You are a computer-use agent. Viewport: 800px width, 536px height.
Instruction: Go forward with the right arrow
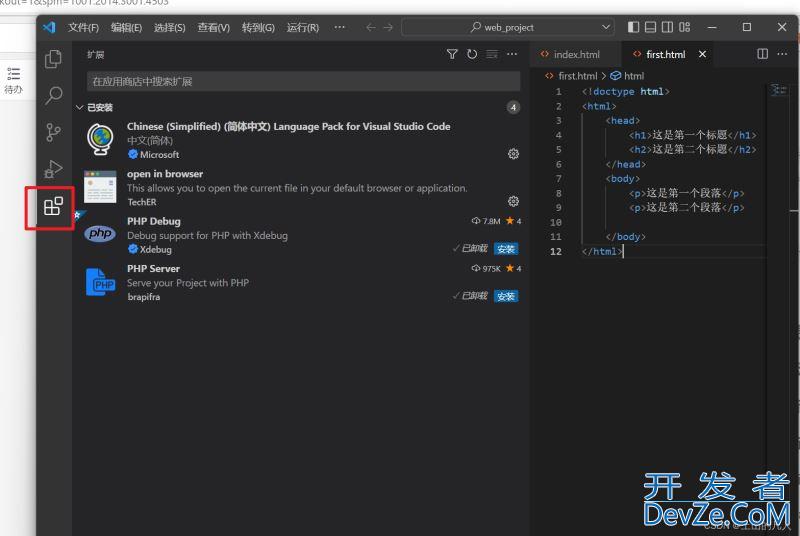tap(388, 27)
